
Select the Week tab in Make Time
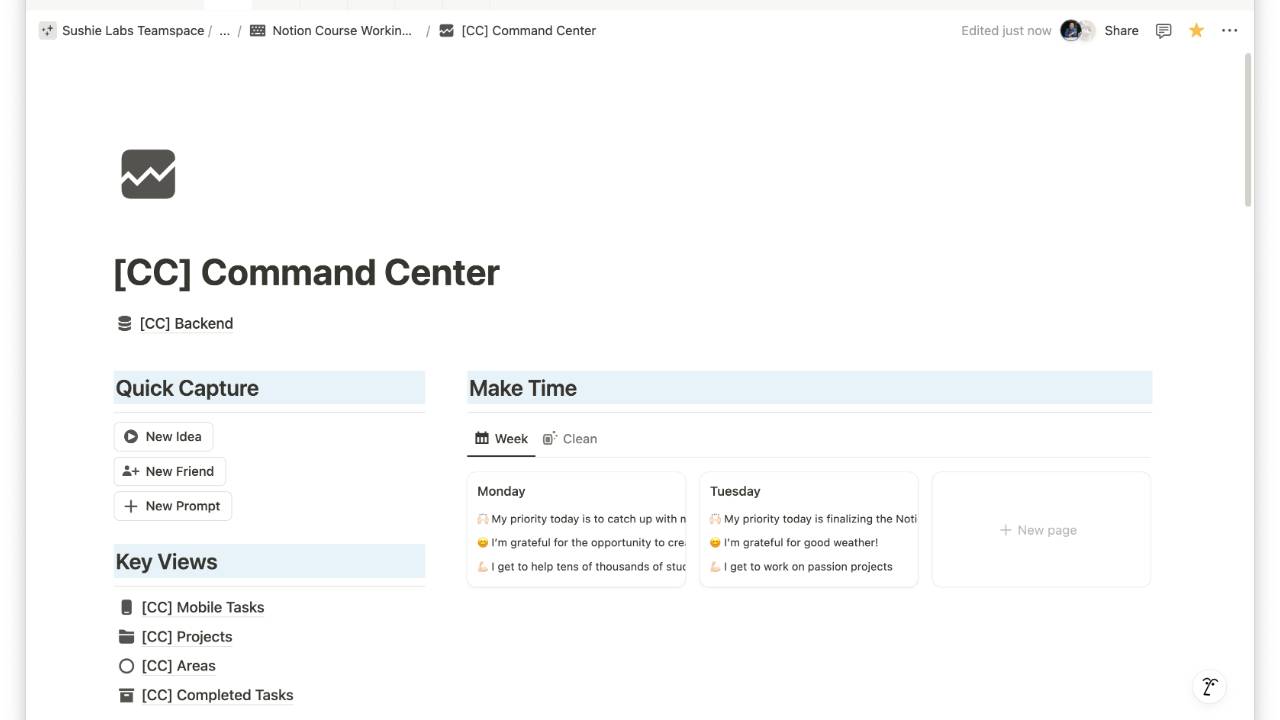point(500,438)
